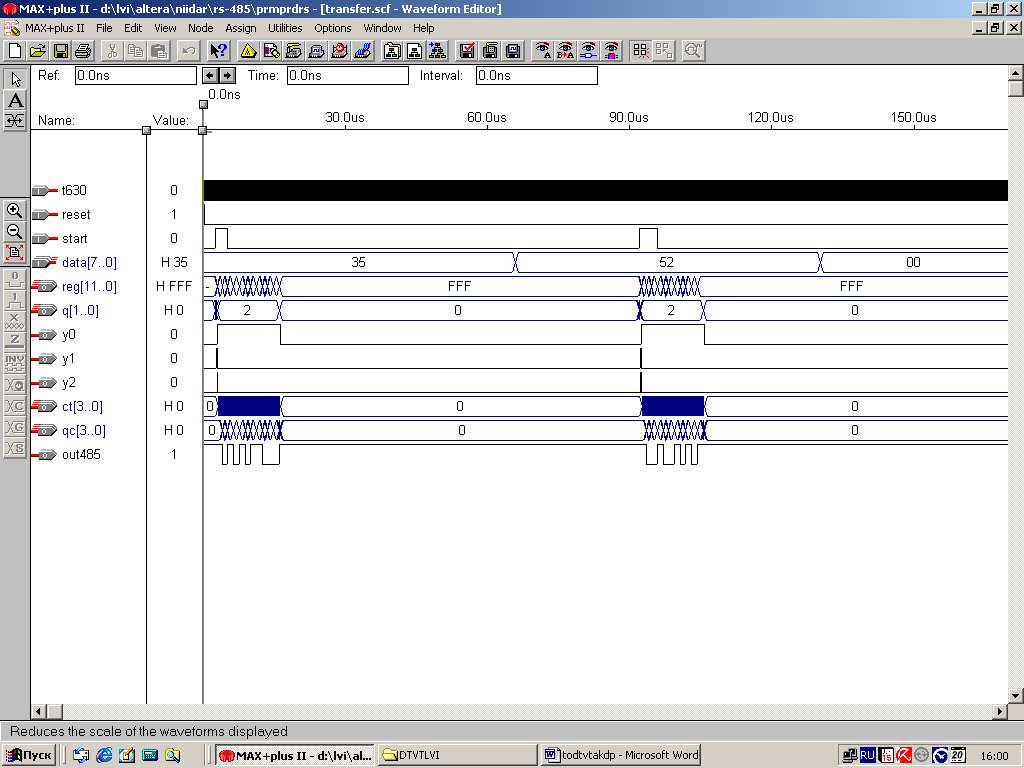Open the top-level project hierarchy tree icon
1024x768 pixels.
437,51
